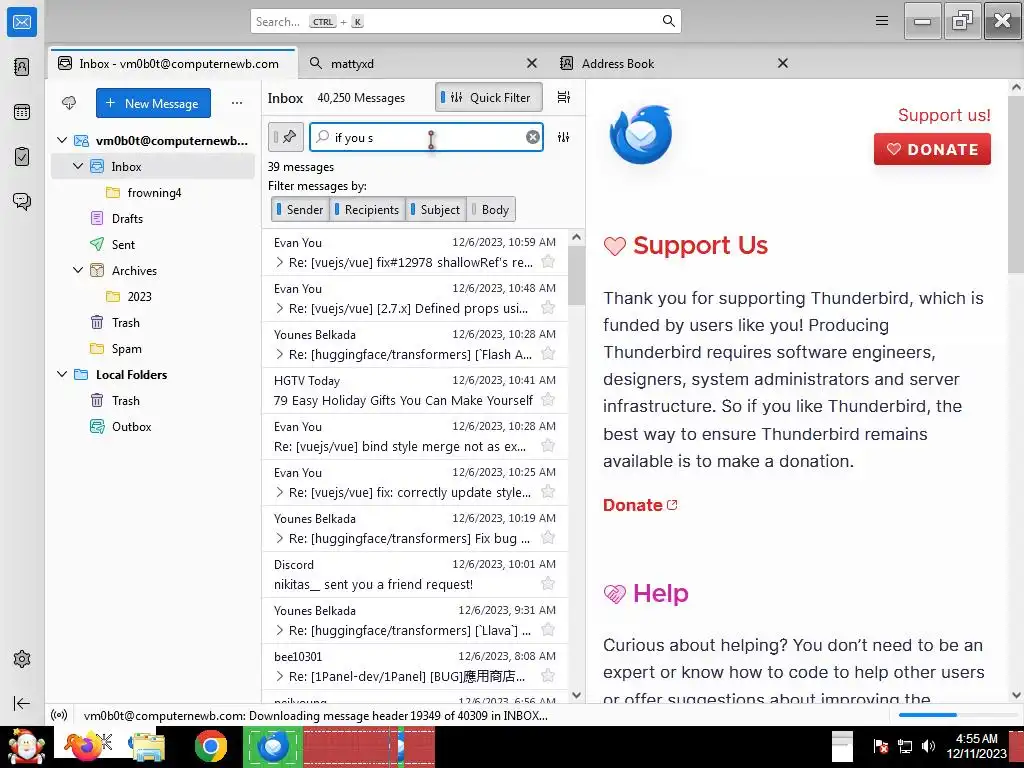Toggle the Sender filter button
Viewport: 1024px width, 768px height.
(x=300, y=210)
